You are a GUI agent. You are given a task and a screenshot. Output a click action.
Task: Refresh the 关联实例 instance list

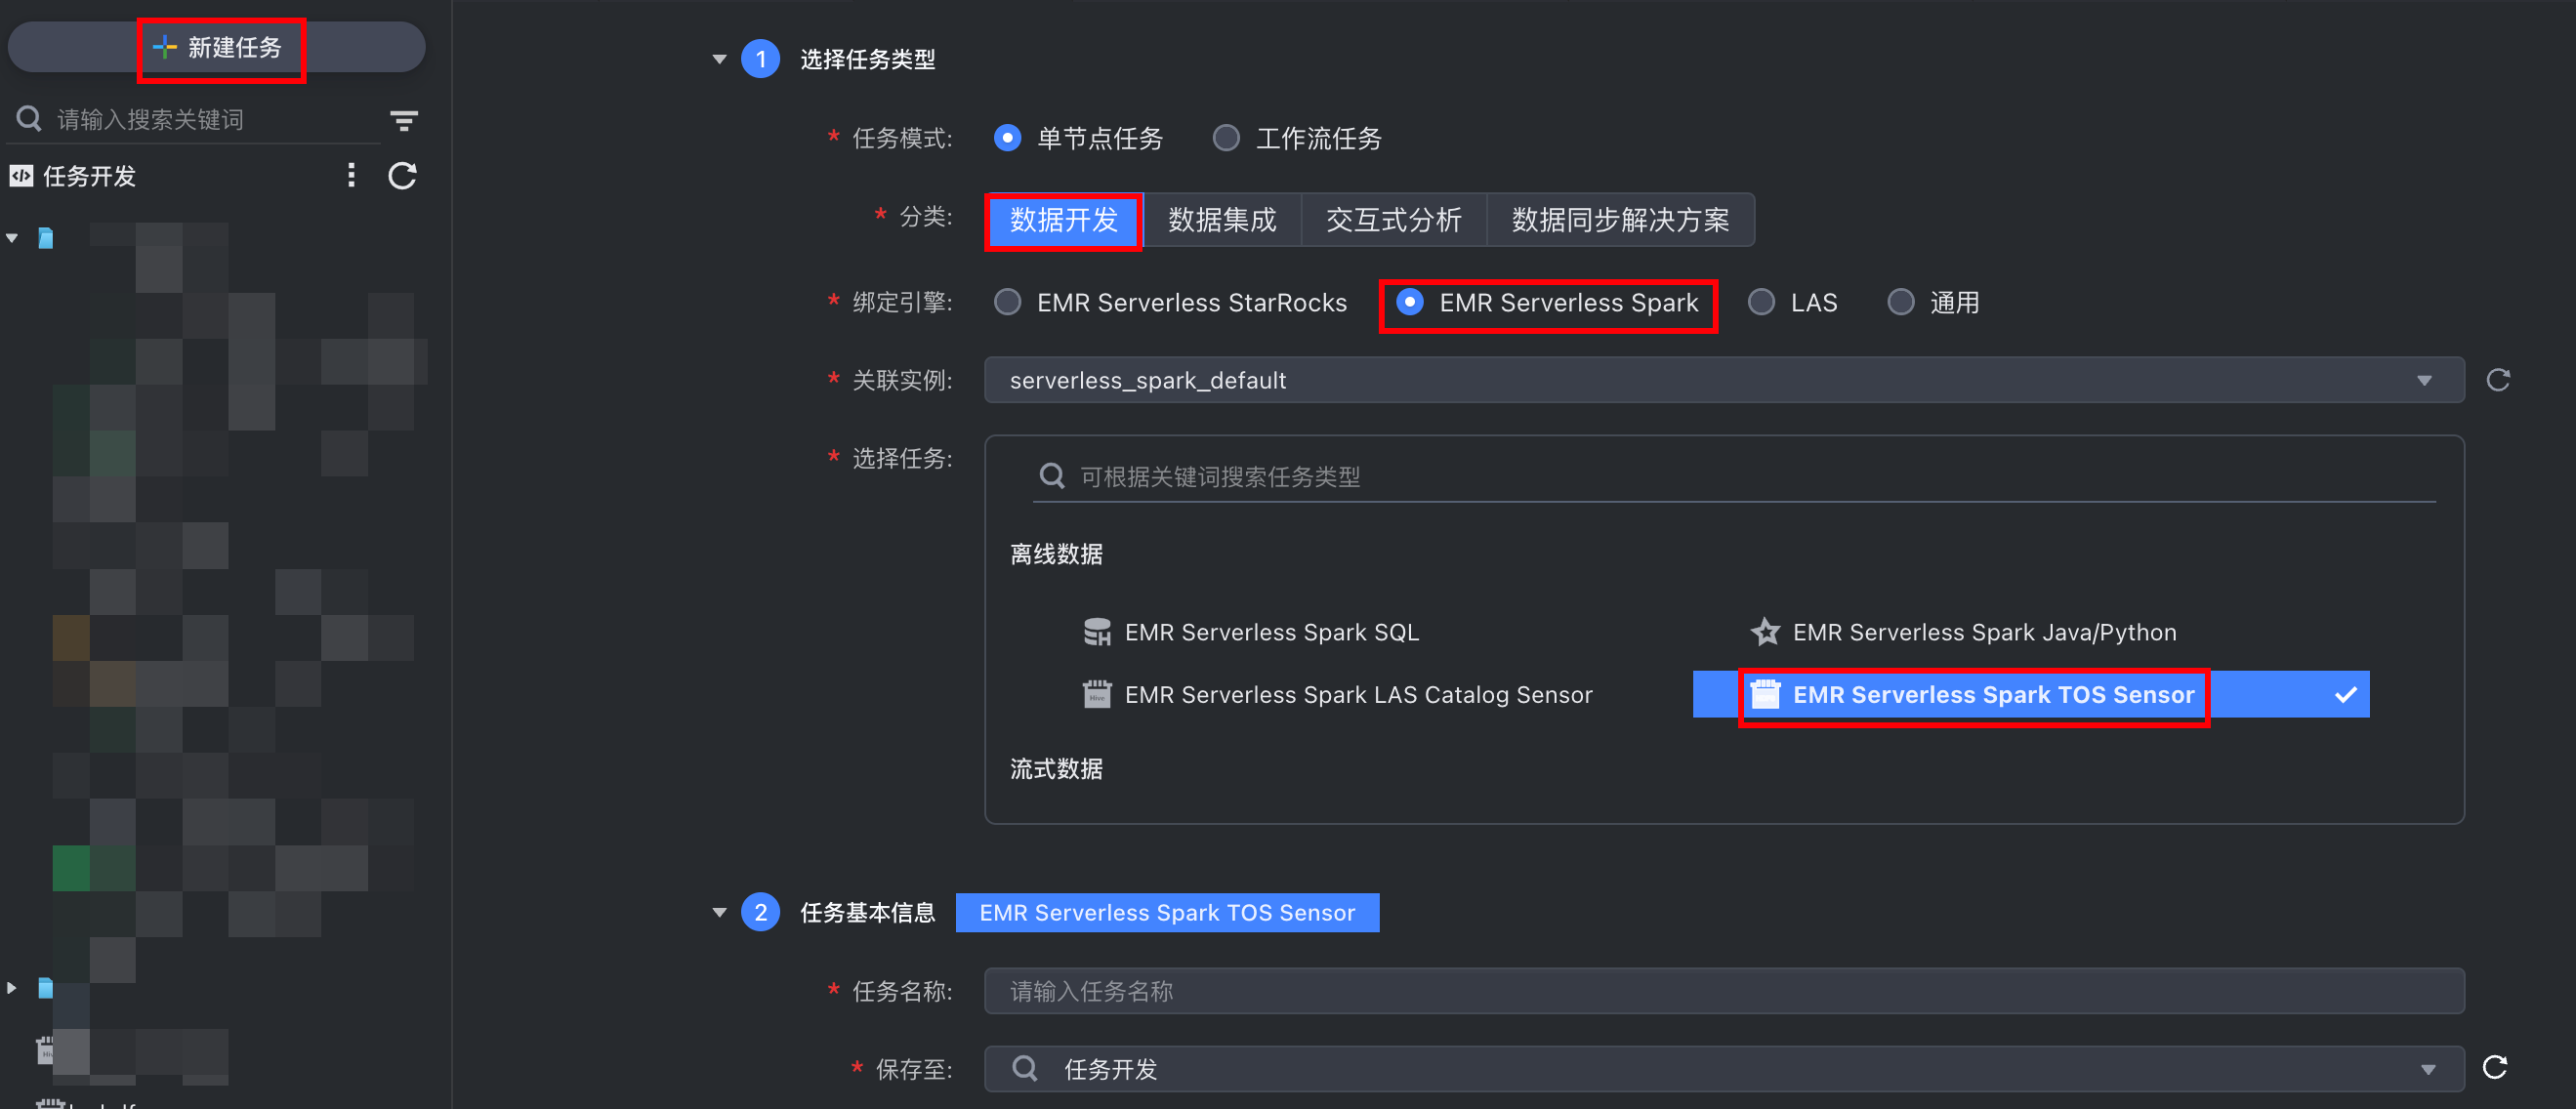pyautogui.click(x=2497, y=380)
